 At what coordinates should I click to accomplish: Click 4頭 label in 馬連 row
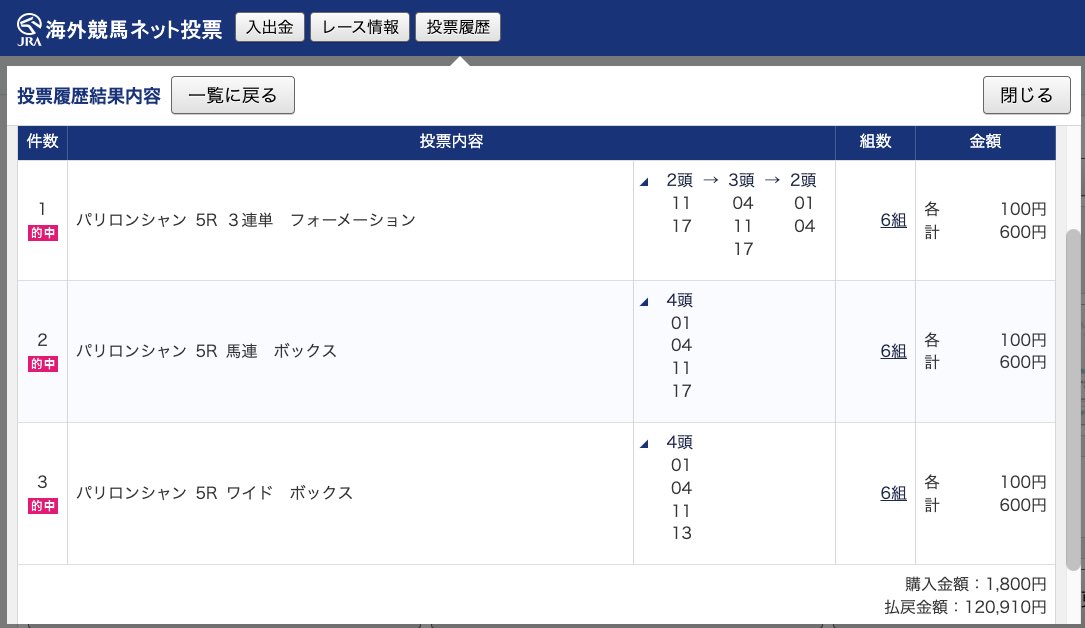click(680, 300)
